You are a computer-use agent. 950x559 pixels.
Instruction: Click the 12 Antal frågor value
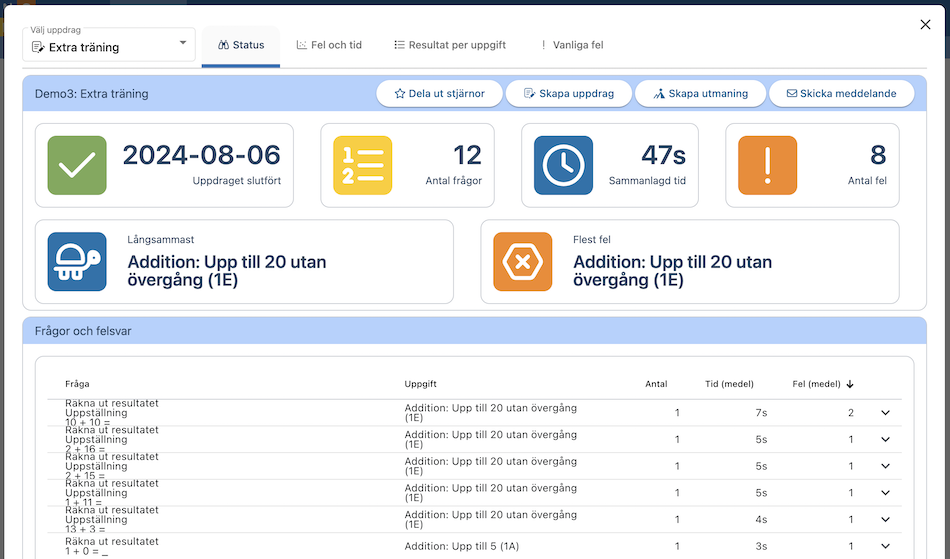468,156
